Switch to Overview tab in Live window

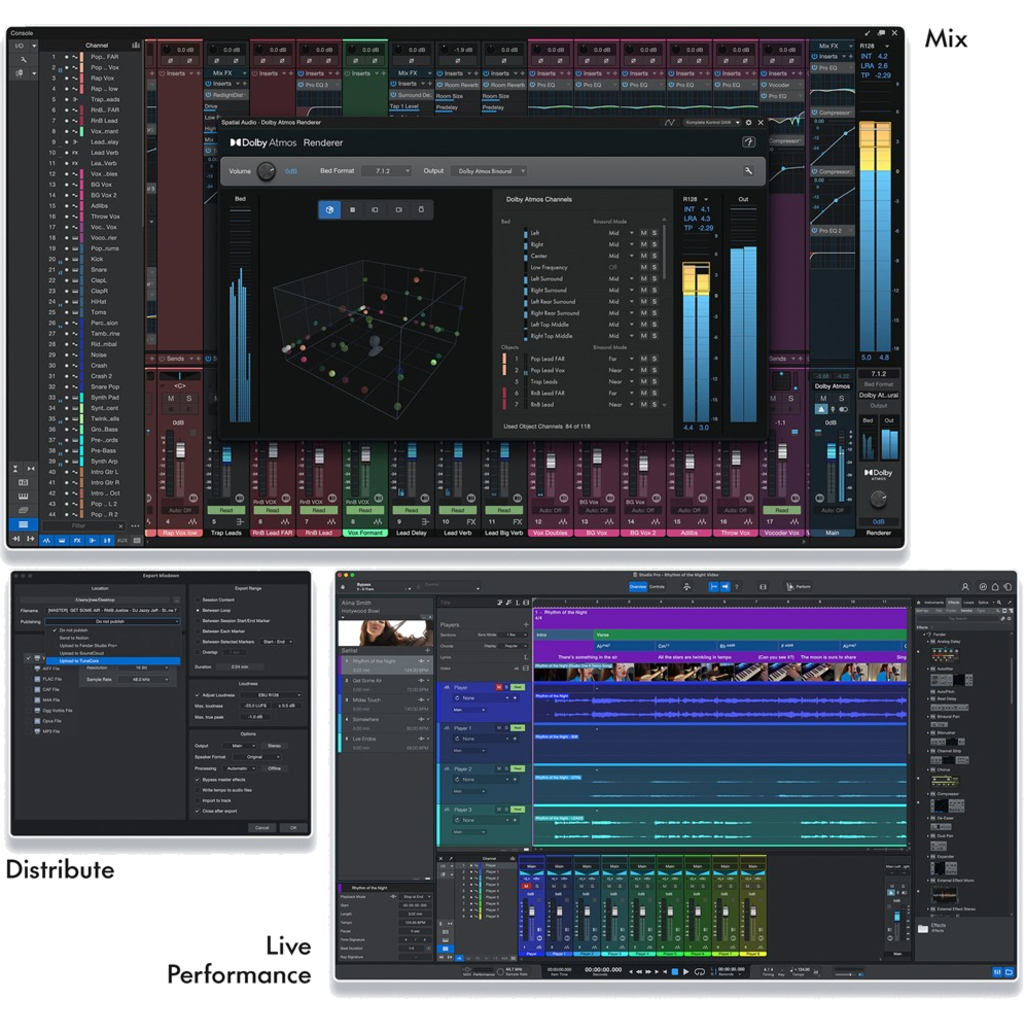tap(638, 586)
